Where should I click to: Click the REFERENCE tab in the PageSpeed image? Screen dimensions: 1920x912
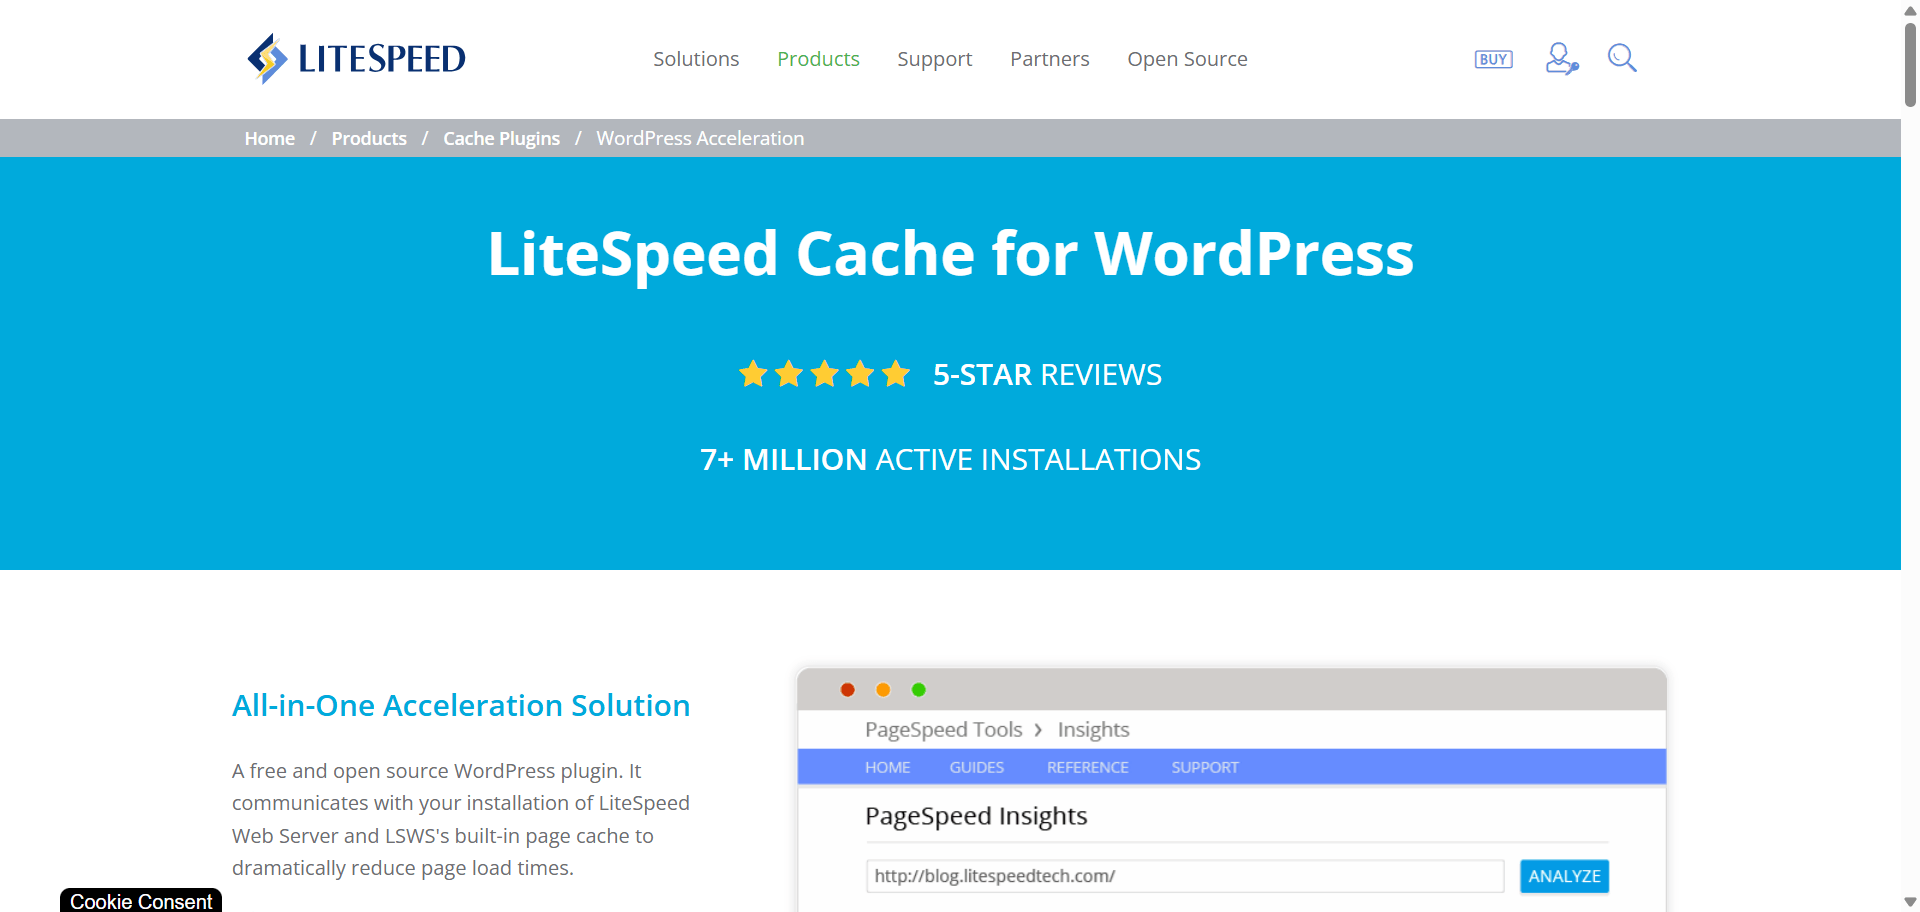[1087, 767]
